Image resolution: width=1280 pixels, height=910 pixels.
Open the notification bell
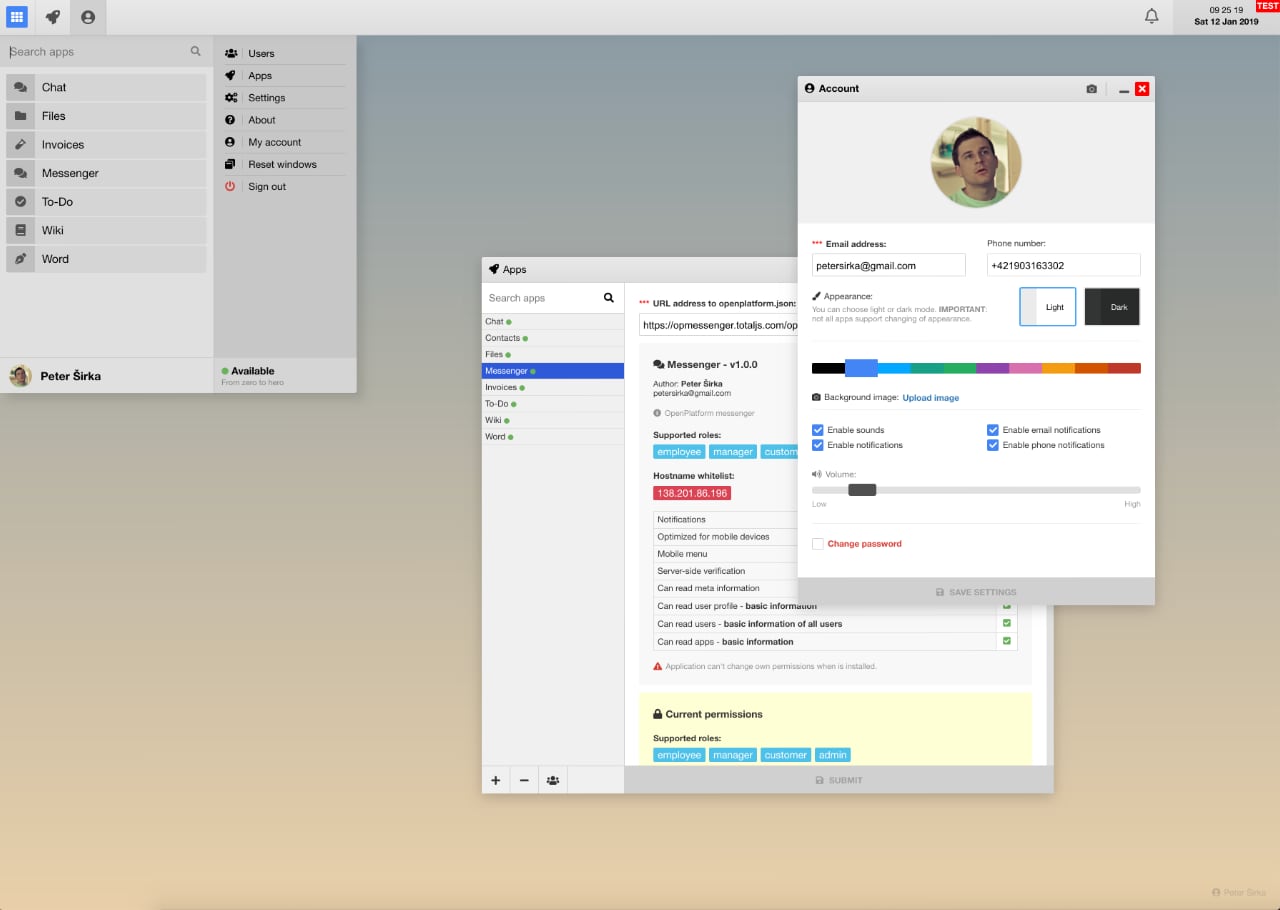[x=1151, y=16]
